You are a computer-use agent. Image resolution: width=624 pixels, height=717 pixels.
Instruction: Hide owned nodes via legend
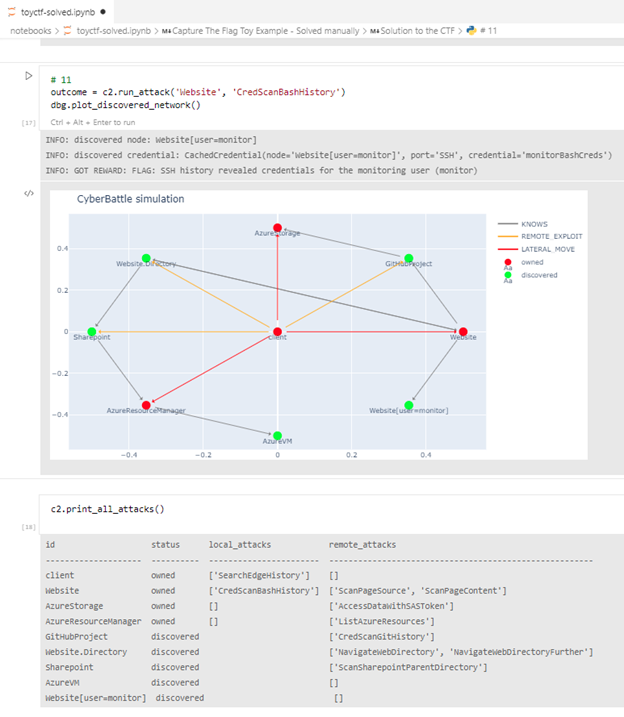tap(532, 261)
